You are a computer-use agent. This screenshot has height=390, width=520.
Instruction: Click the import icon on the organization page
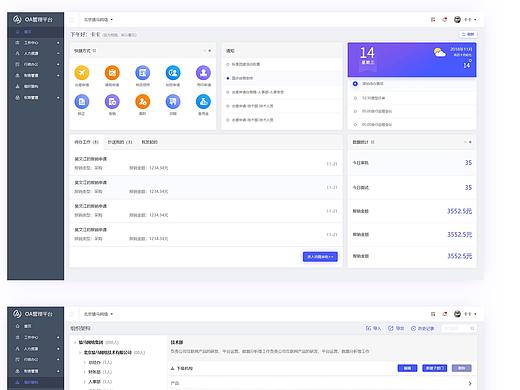pos(368,328)
